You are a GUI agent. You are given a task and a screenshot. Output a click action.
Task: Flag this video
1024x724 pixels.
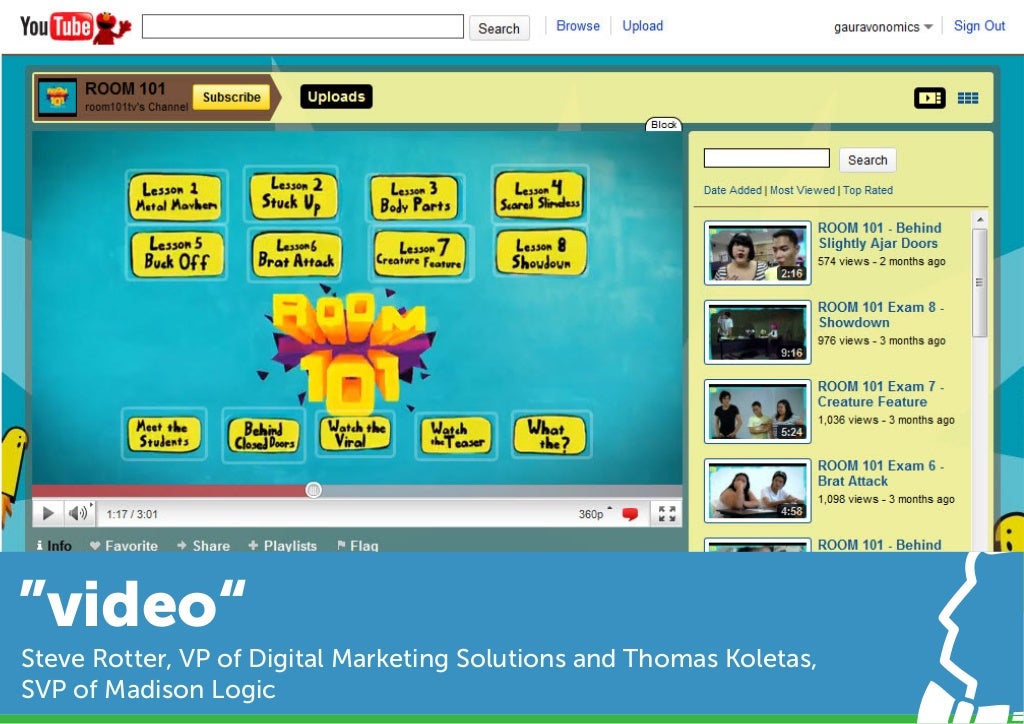[x=357, y=545]
